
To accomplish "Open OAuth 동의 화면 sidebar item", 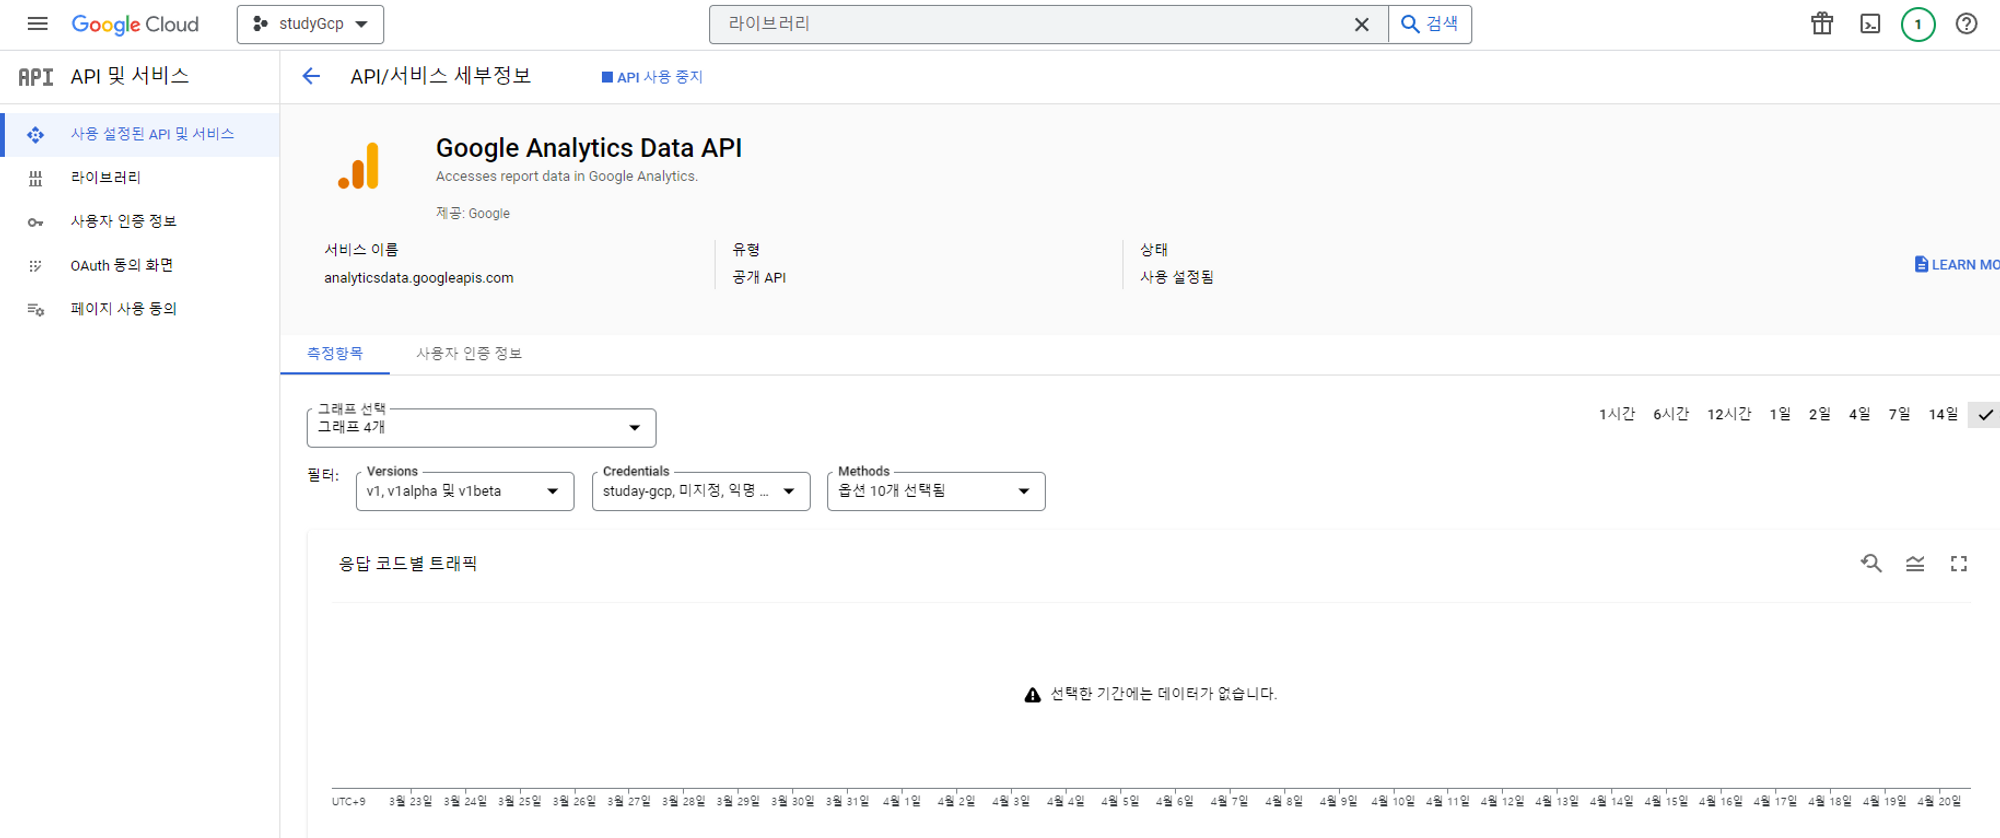I will click(140, 266).
